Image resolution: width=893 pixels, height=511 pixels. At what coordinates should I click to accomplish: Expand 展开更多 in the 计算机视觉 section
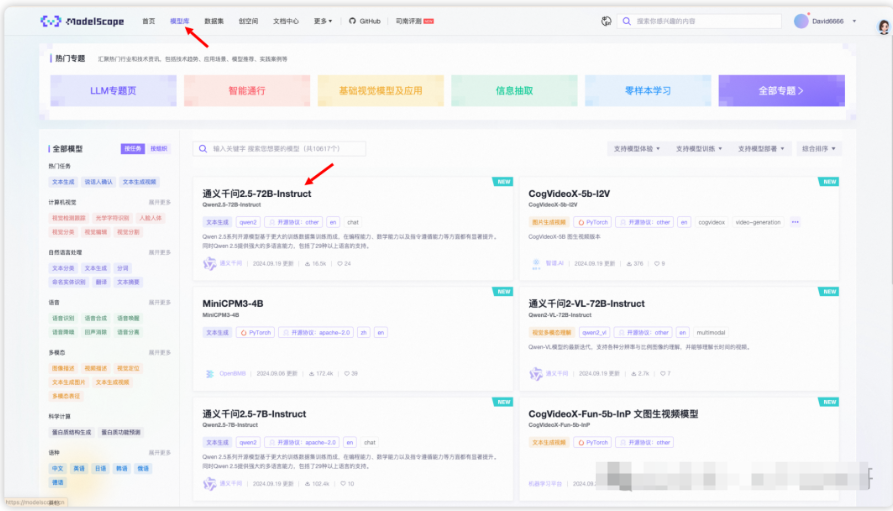coord(159,202)
